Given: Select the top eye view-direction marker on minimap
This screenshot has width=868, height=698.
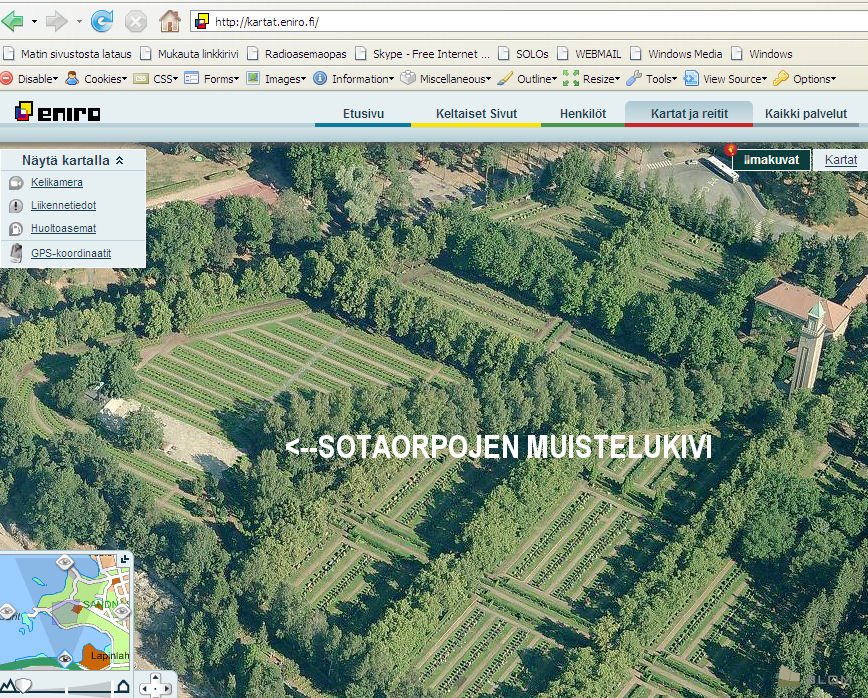Looking at the screenshot, I should (65, 563).
